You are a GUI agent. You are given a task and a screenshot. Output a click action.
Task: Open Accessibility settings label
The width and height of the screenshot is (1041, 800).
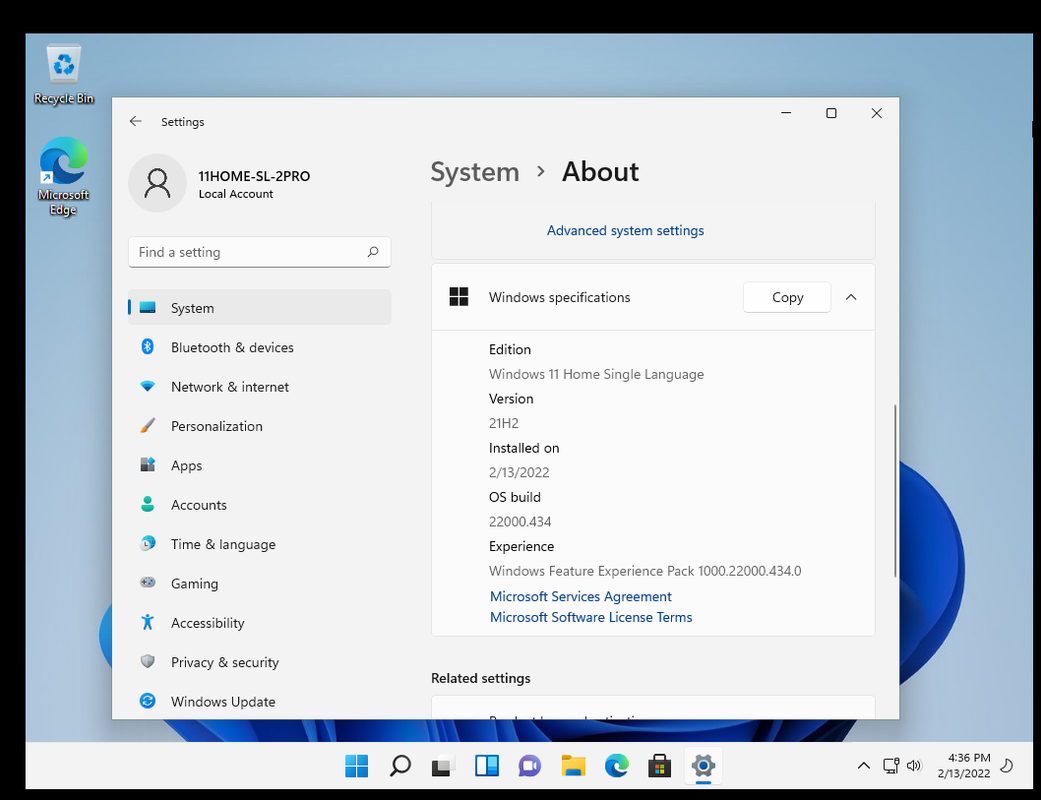tap(208, 623)
